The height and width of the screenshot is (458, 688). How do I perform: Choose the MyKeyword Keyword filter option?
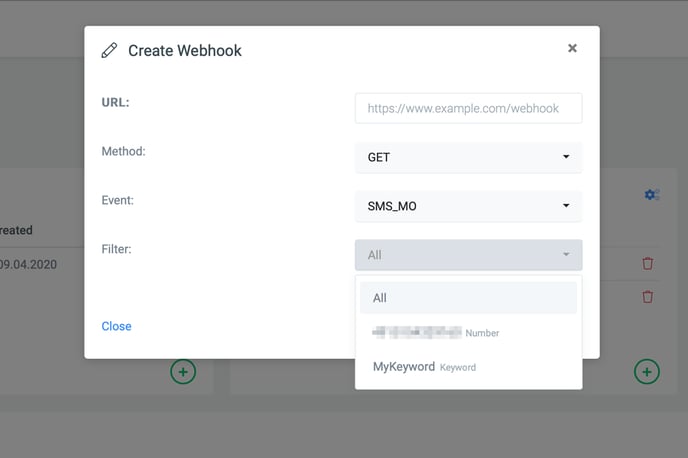[x=468, y=367]
